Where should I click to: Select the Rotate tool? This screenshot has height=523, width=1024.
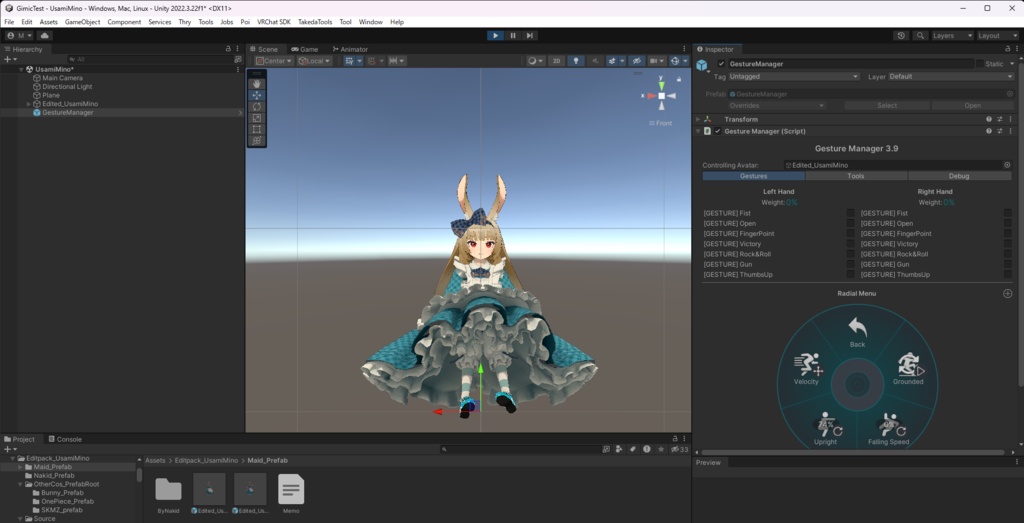pos(257,106)
